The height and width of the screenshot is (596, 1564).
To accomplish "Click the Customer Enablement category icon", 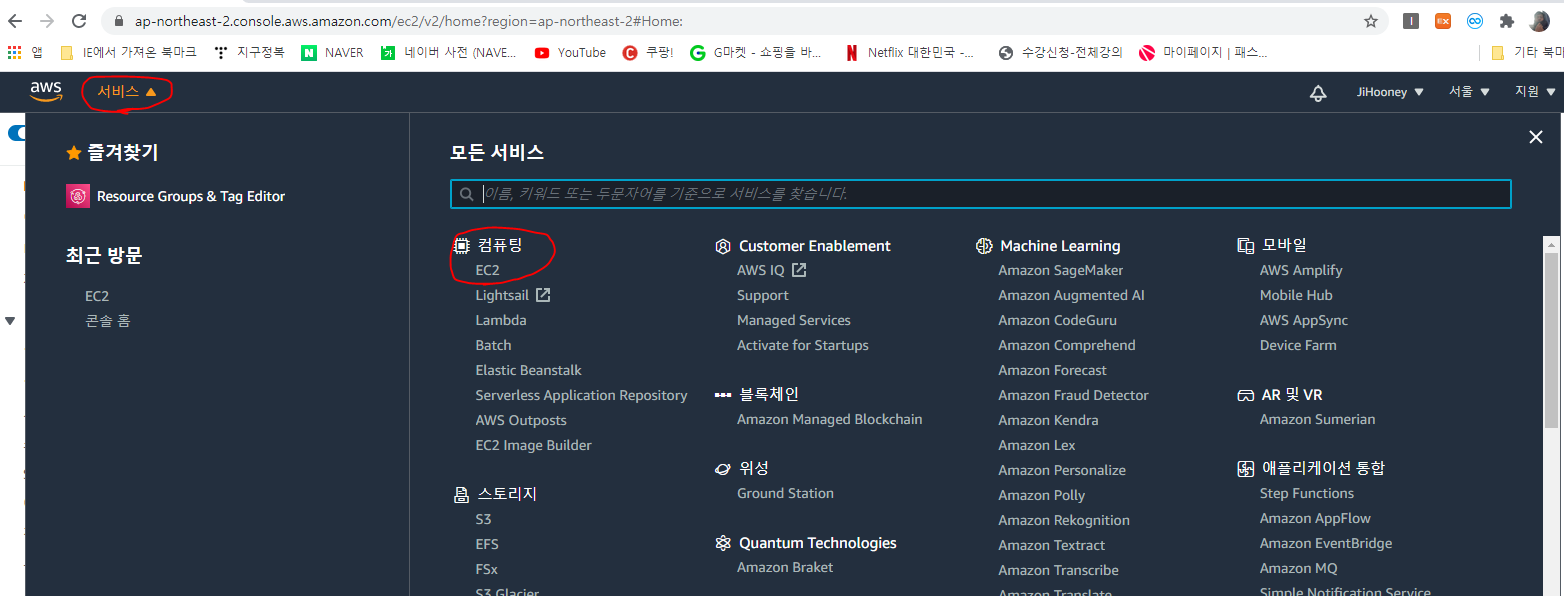I will click(x=723, y=246).
